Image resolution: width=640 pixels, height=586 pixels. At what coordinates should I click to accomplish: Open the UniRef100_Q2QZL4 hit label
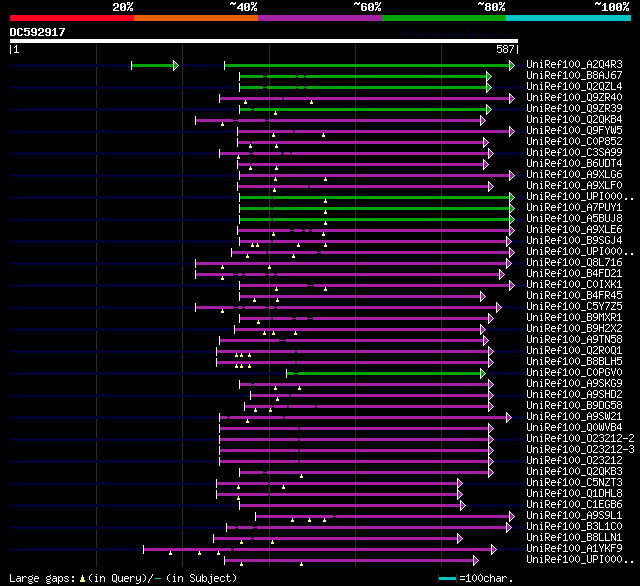click(574, 87)
